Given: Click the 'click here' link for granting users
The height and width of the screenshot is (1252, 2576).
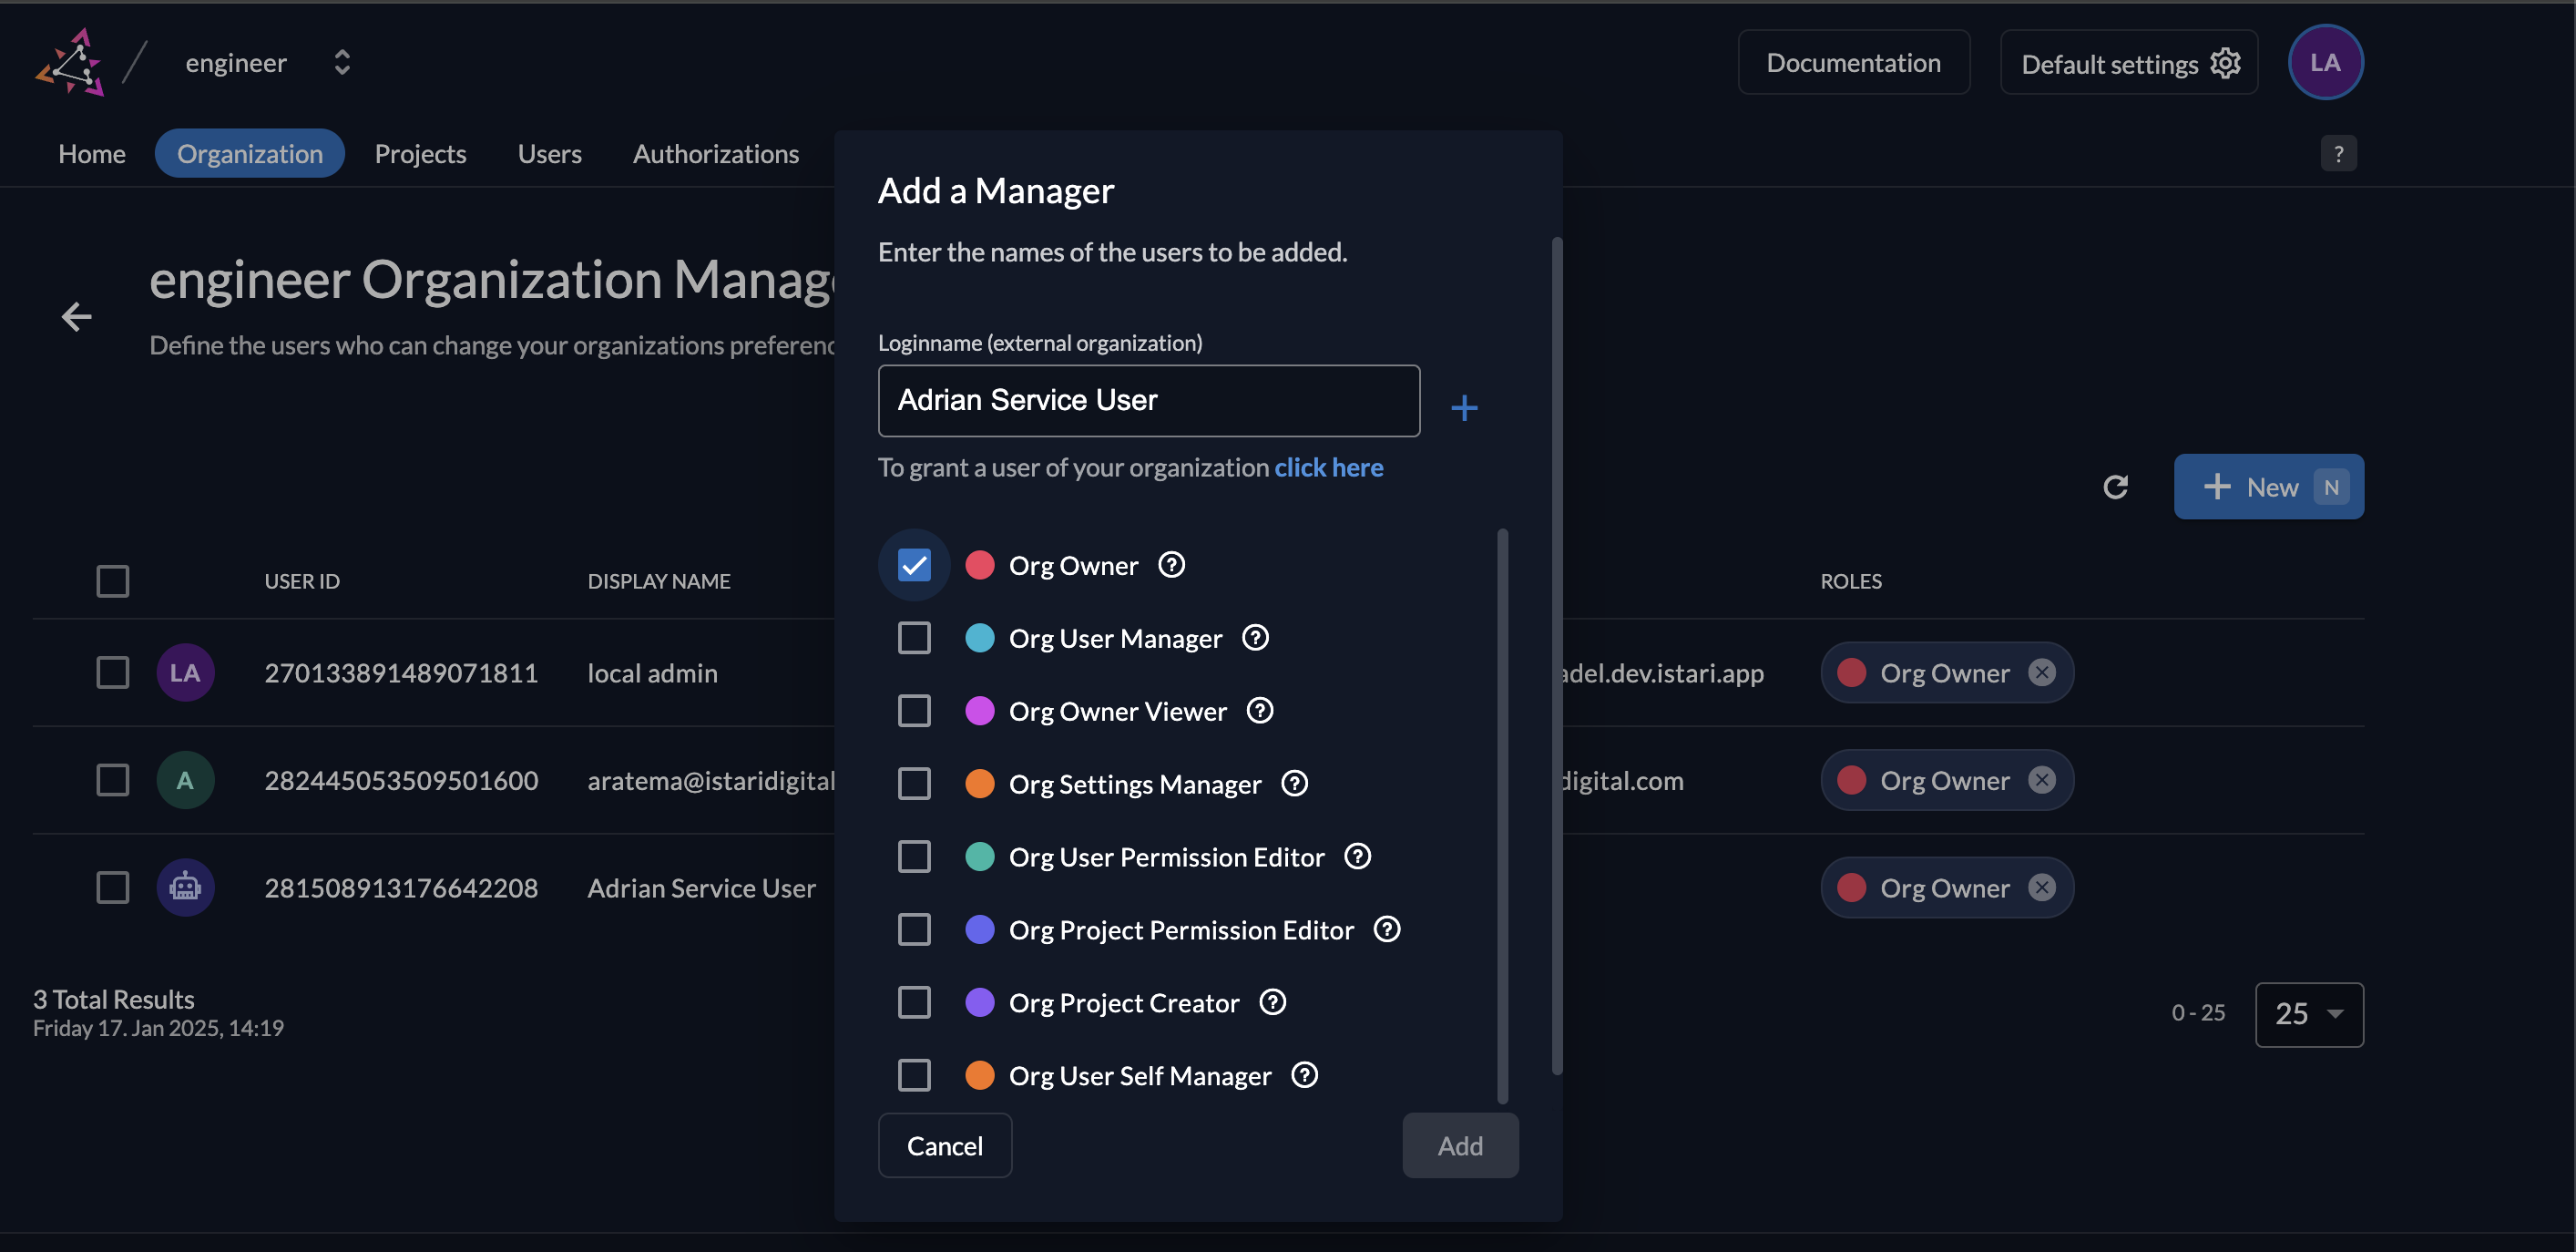Looking at the screenshot, I should click(1328, 467).
